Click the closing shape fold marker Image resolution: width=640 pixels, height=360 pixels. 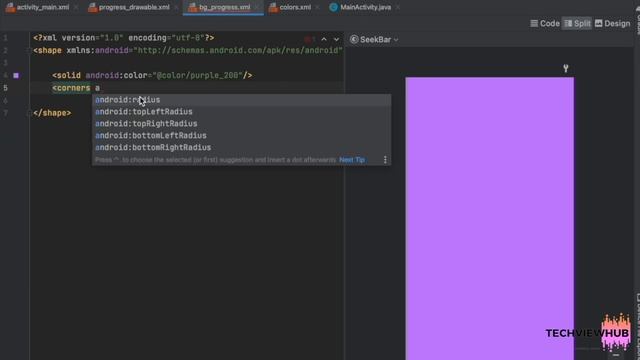tap(28, 113)
